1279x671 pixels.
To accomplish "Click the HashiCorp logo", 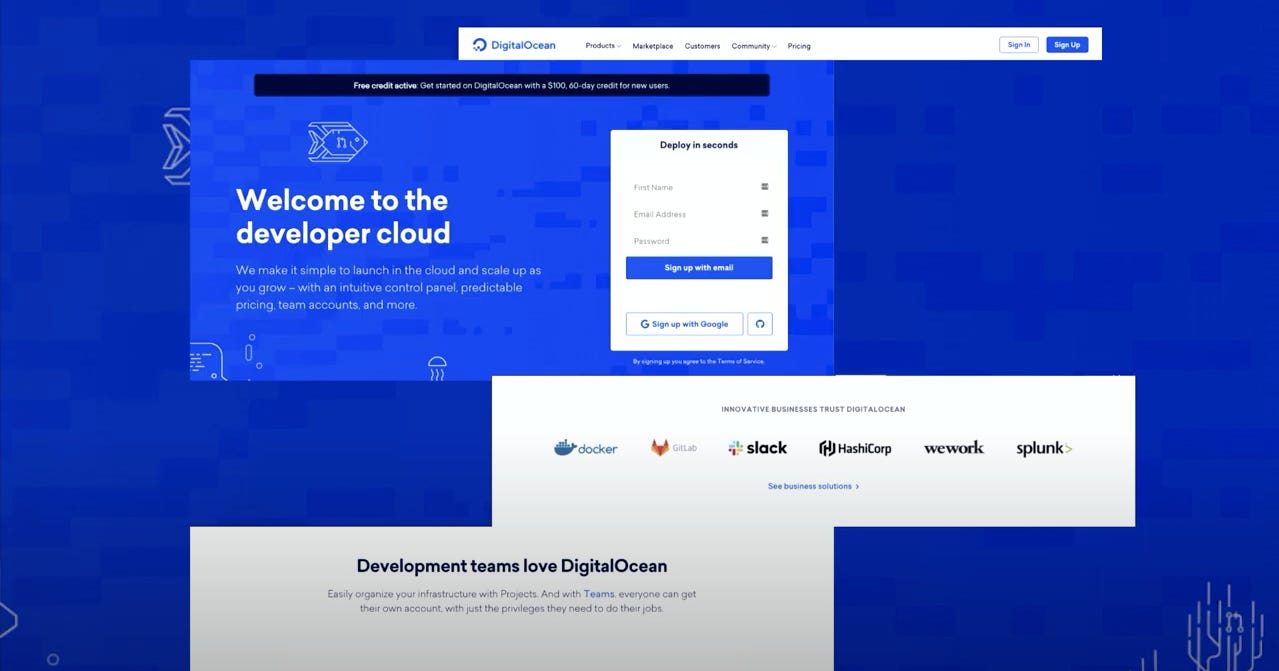I will [x=855, y=448].
